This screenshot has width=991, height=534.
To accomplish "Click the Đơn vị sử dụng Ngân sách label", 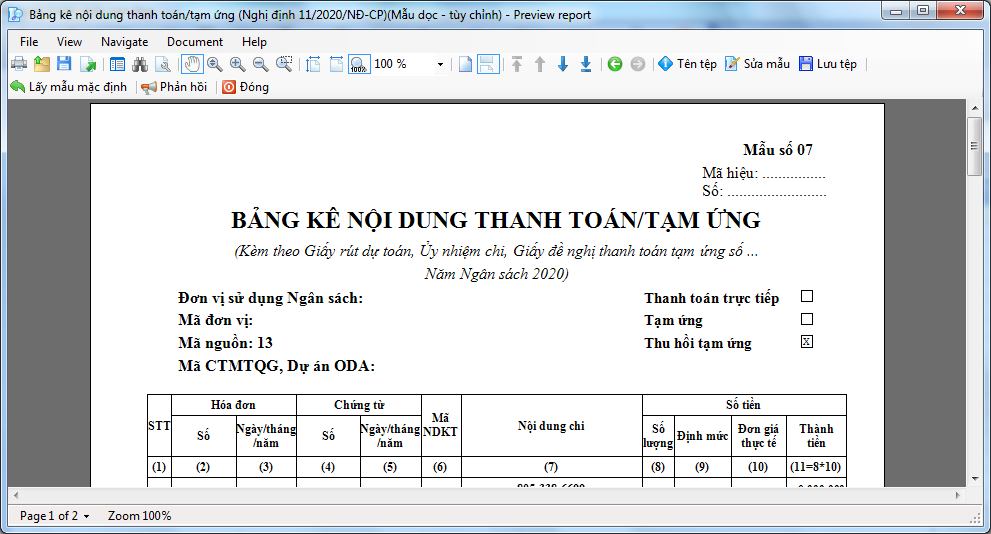I will [x=271, y=298].
